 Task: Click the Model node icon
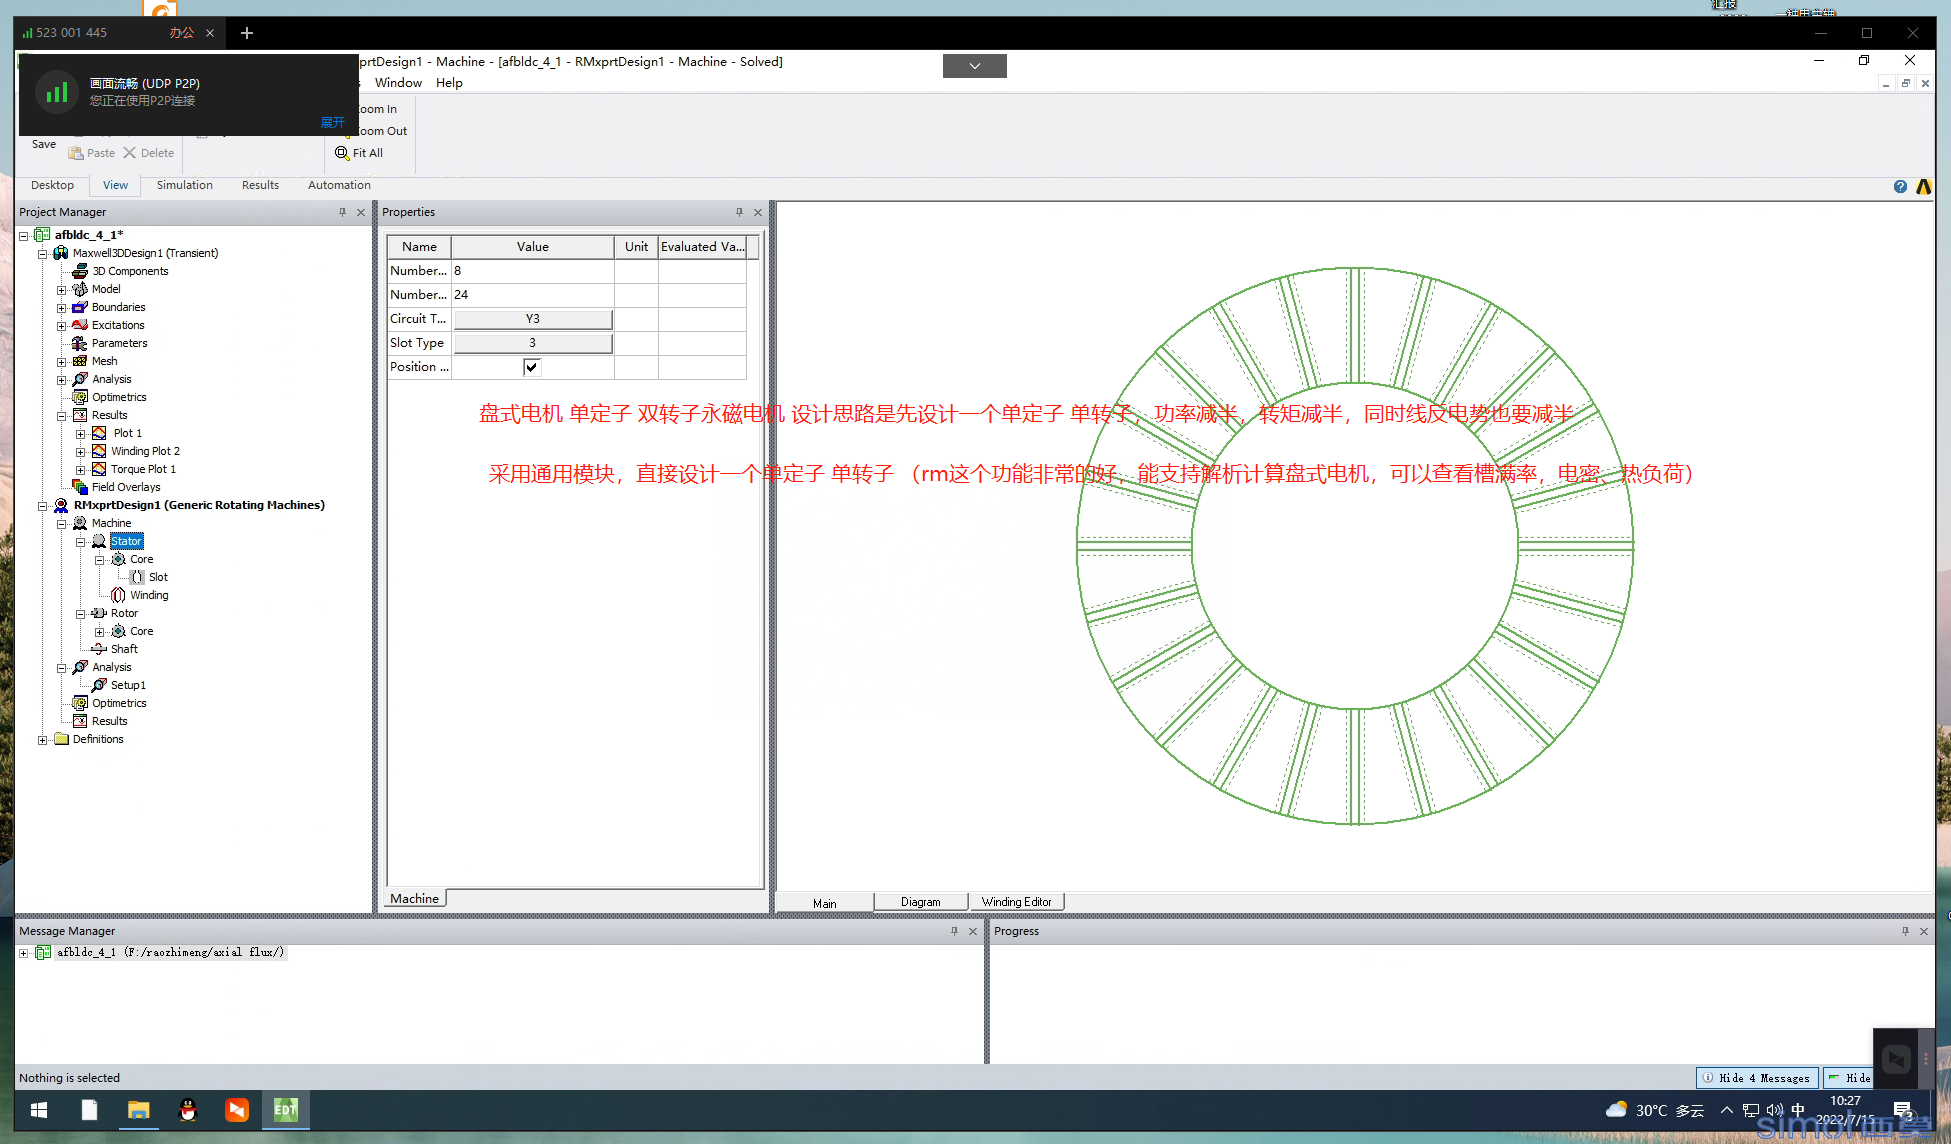pyautogui.click(x=80, y=289)
